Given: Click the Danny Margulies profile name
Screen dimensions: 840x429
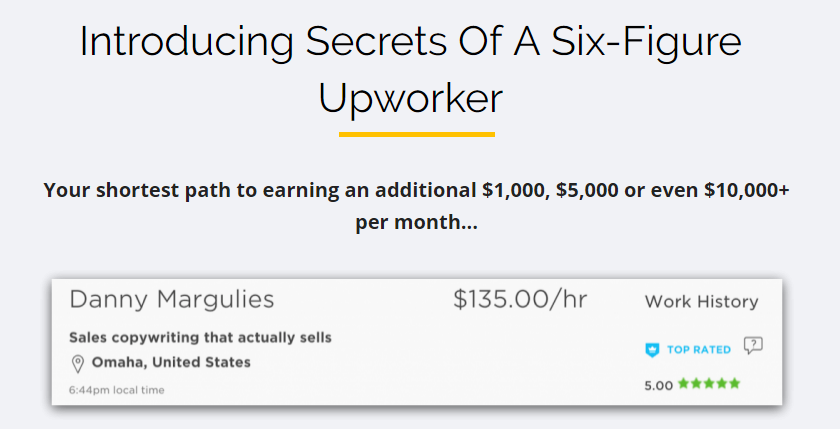Looking at the screenshot, I should [171, 299].
